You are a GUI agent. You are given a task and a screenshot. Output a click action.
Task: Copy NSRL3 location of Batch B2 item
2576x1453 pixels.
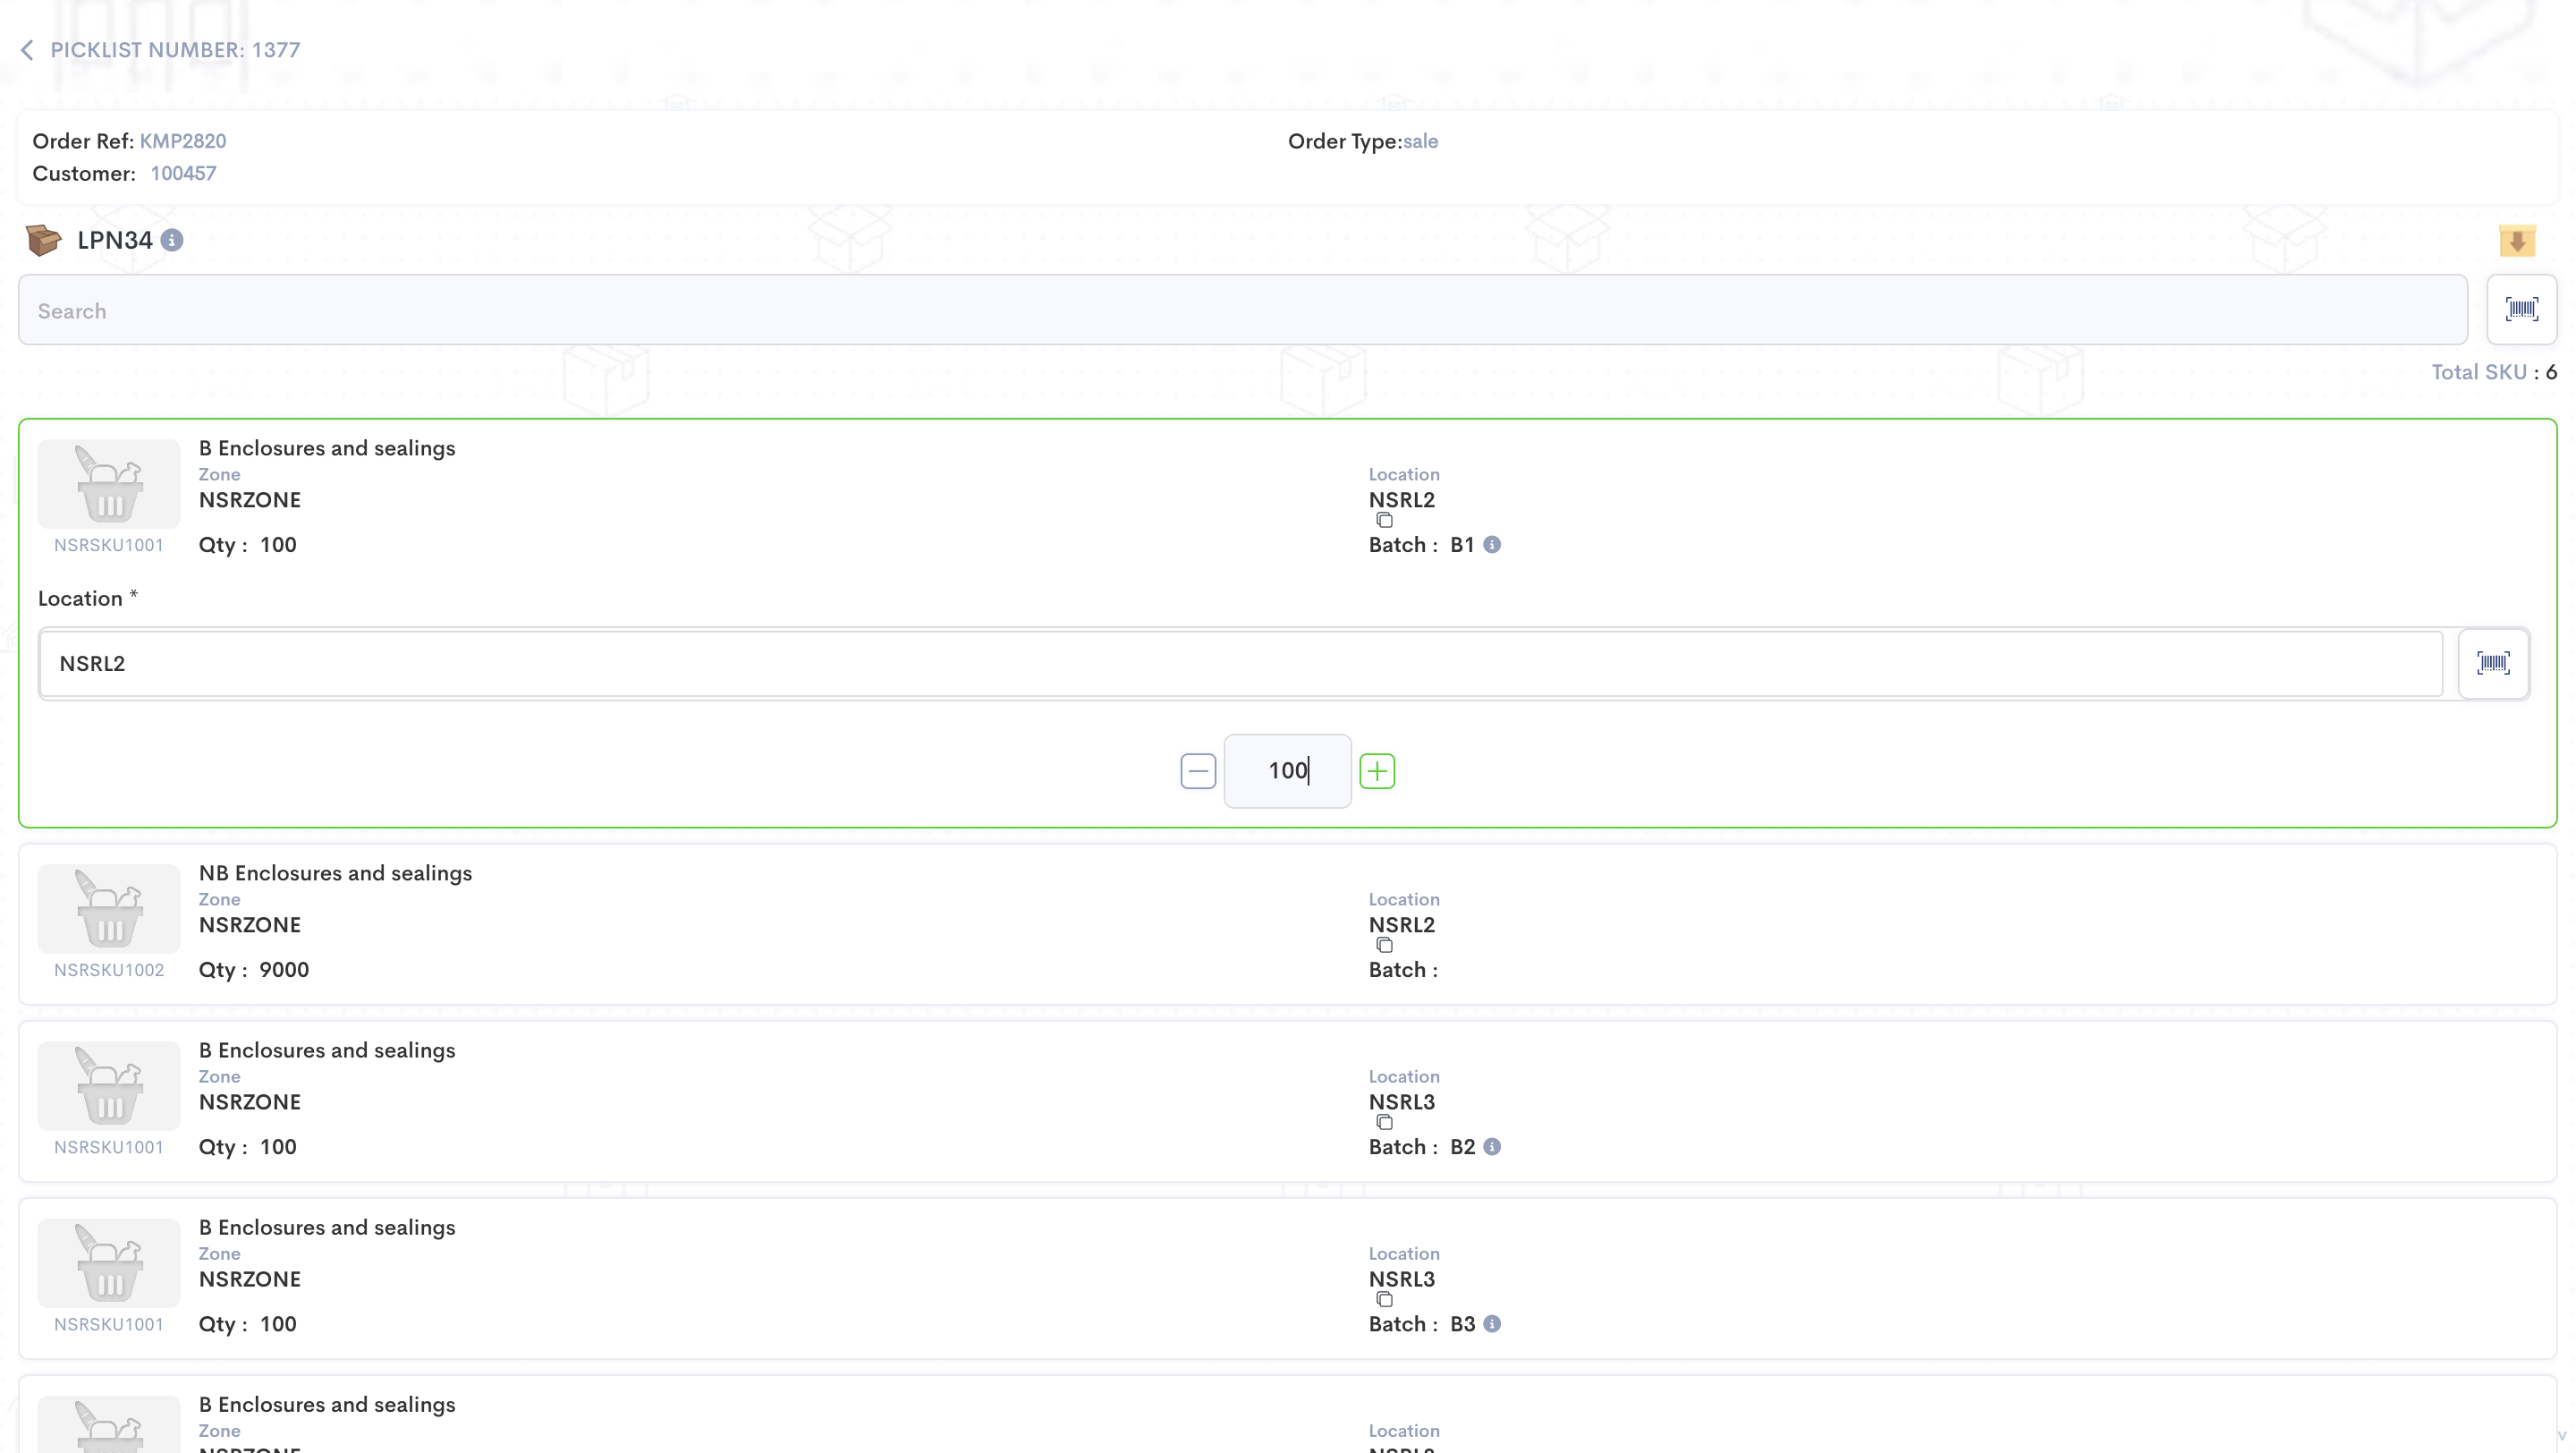[1384, 1122]
